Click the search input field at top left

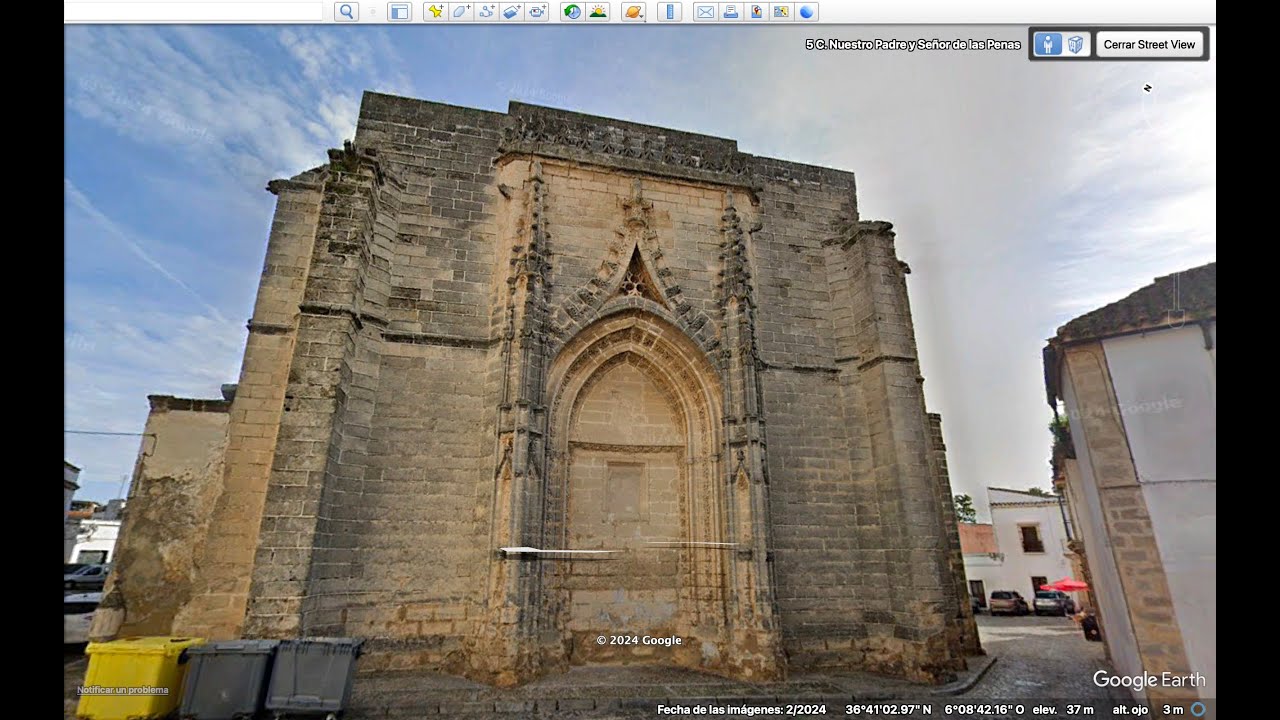(193, 11)
